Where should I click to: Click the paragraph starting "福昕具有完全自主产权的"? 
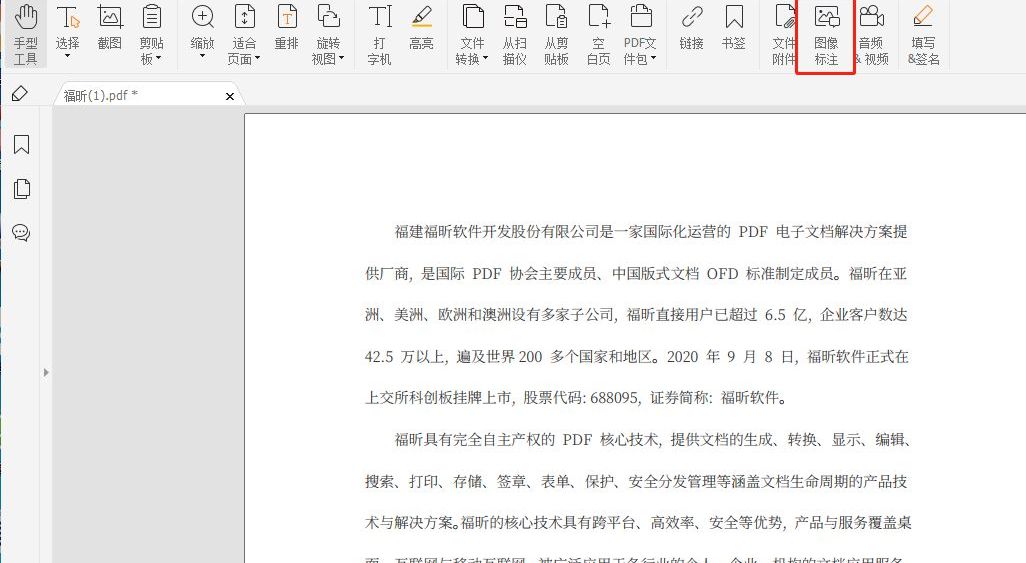652,439
